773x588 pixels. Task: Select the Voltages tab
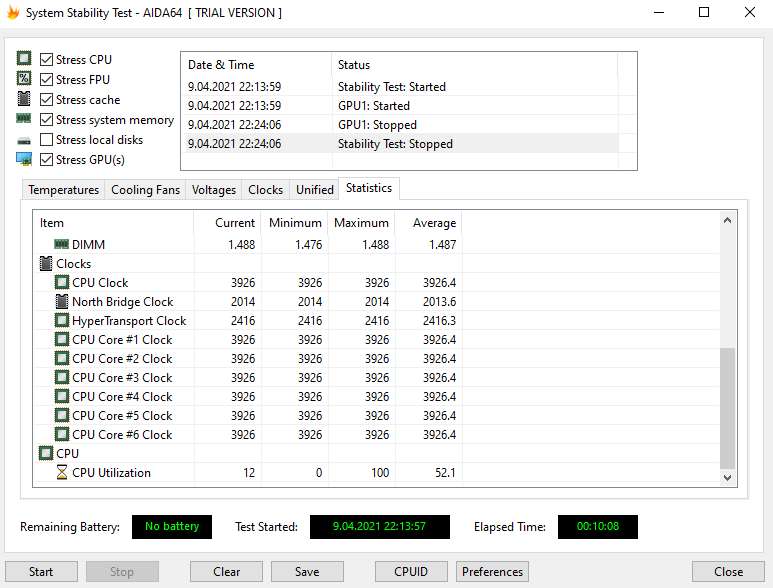214,190
